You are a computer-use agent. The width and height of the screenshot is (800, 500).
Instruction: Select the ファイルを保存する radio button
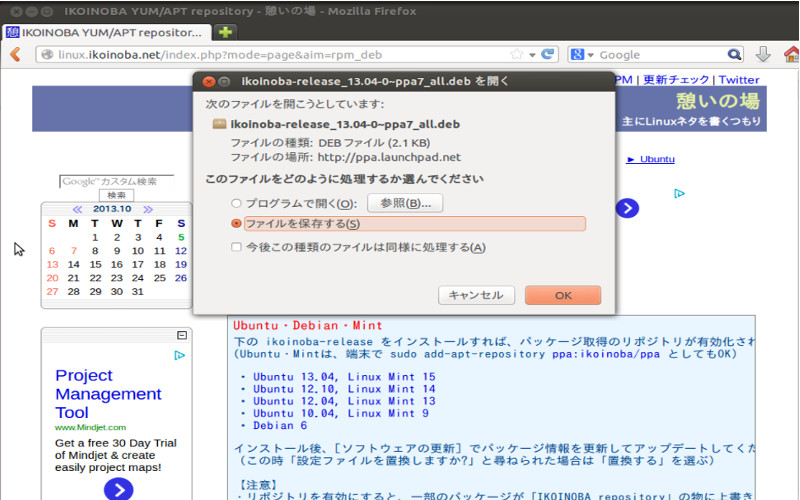(236, 223)
